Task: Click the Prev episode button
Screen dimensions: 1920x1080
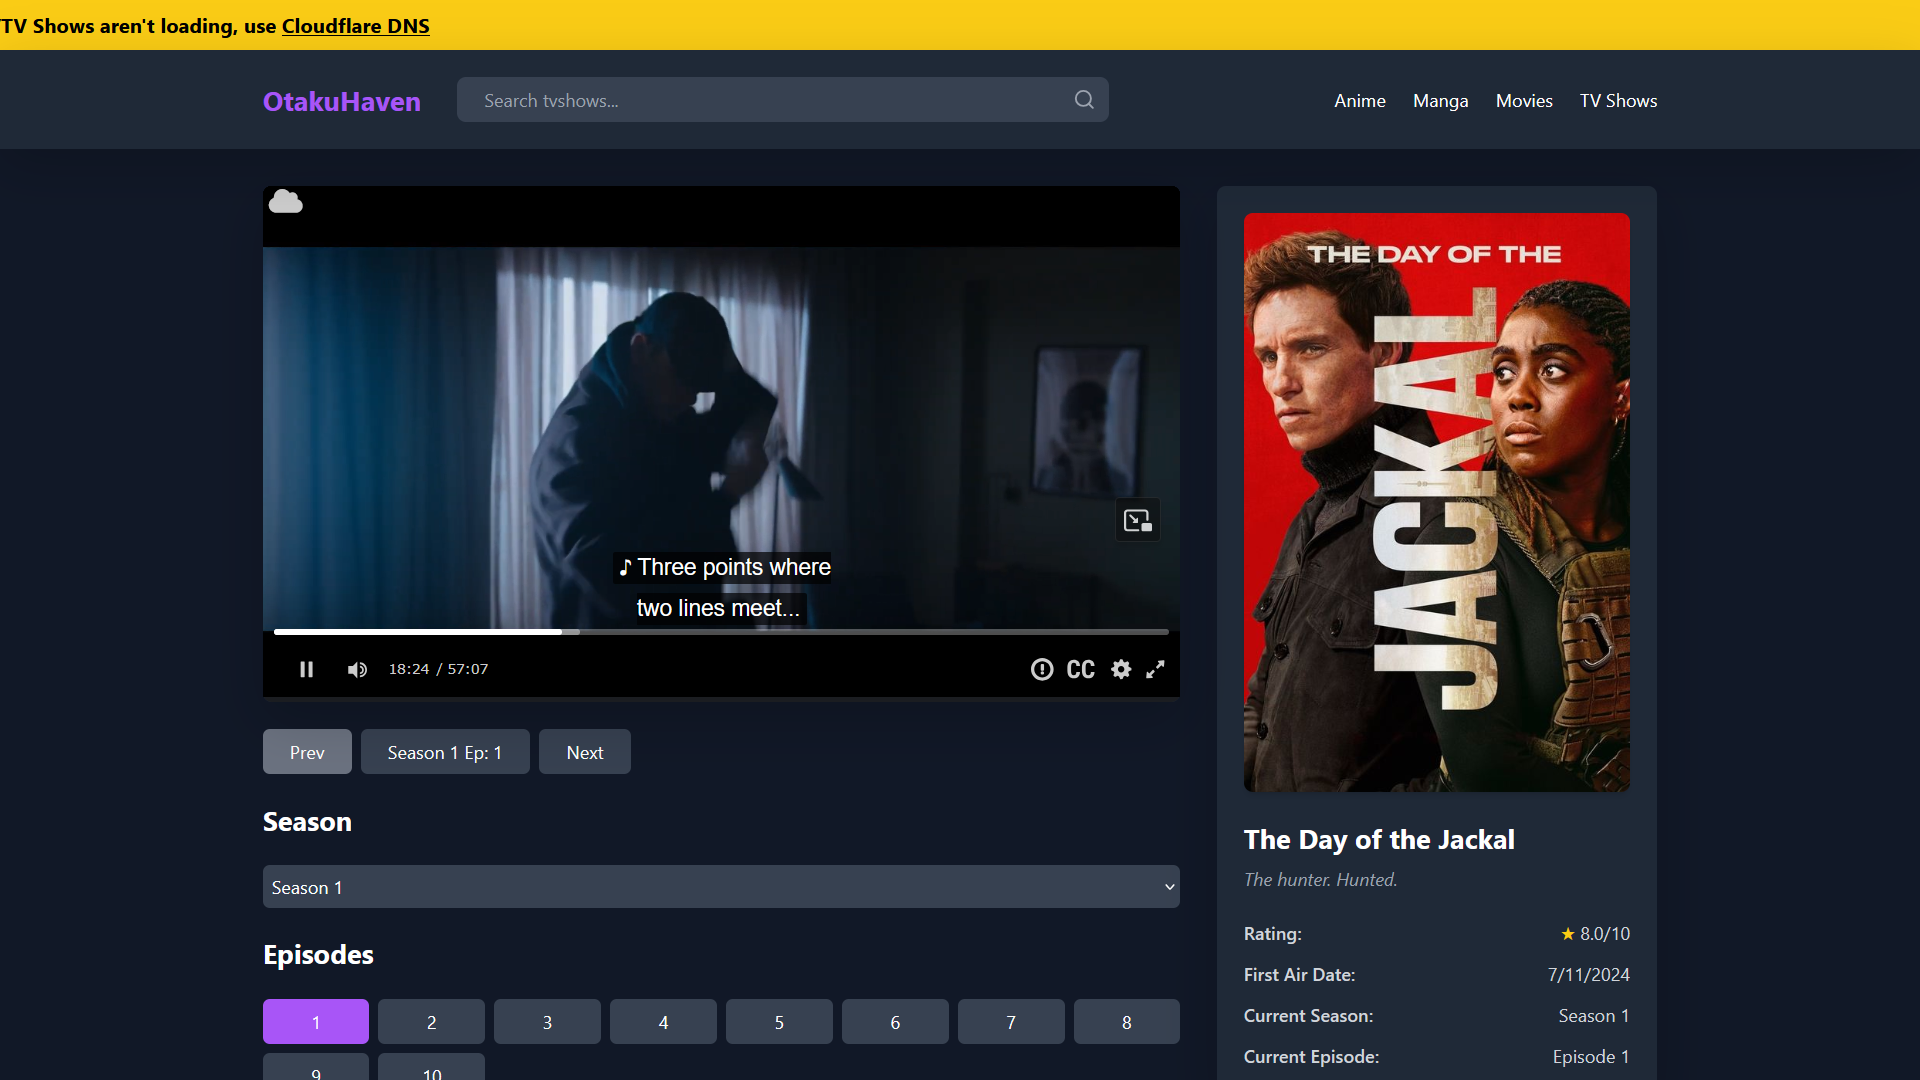Action: tap(306, 752)
